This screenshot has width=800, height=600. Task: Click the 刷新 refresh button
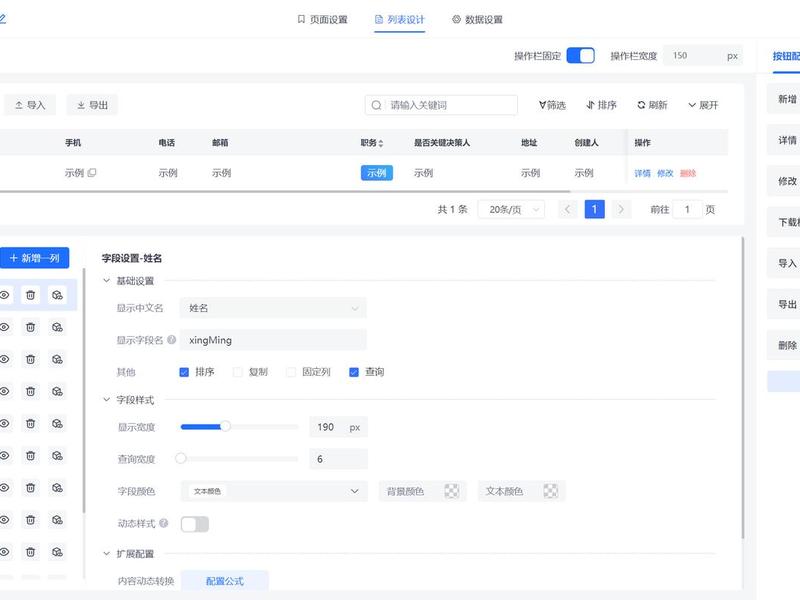coord(652,105)
